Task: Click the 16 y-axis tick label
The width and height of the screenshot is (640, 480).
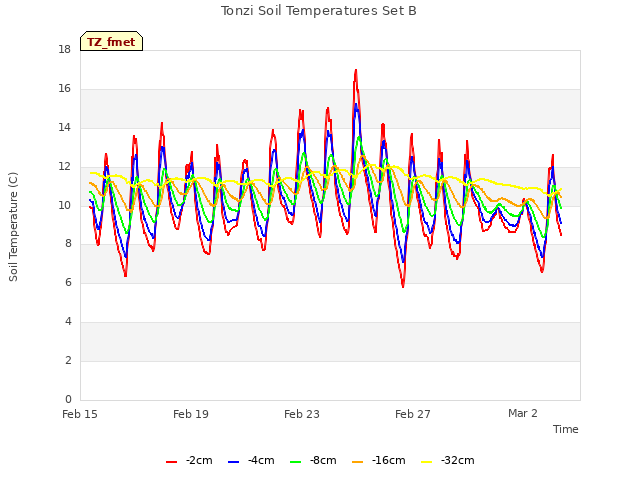Action: point(64,89)
